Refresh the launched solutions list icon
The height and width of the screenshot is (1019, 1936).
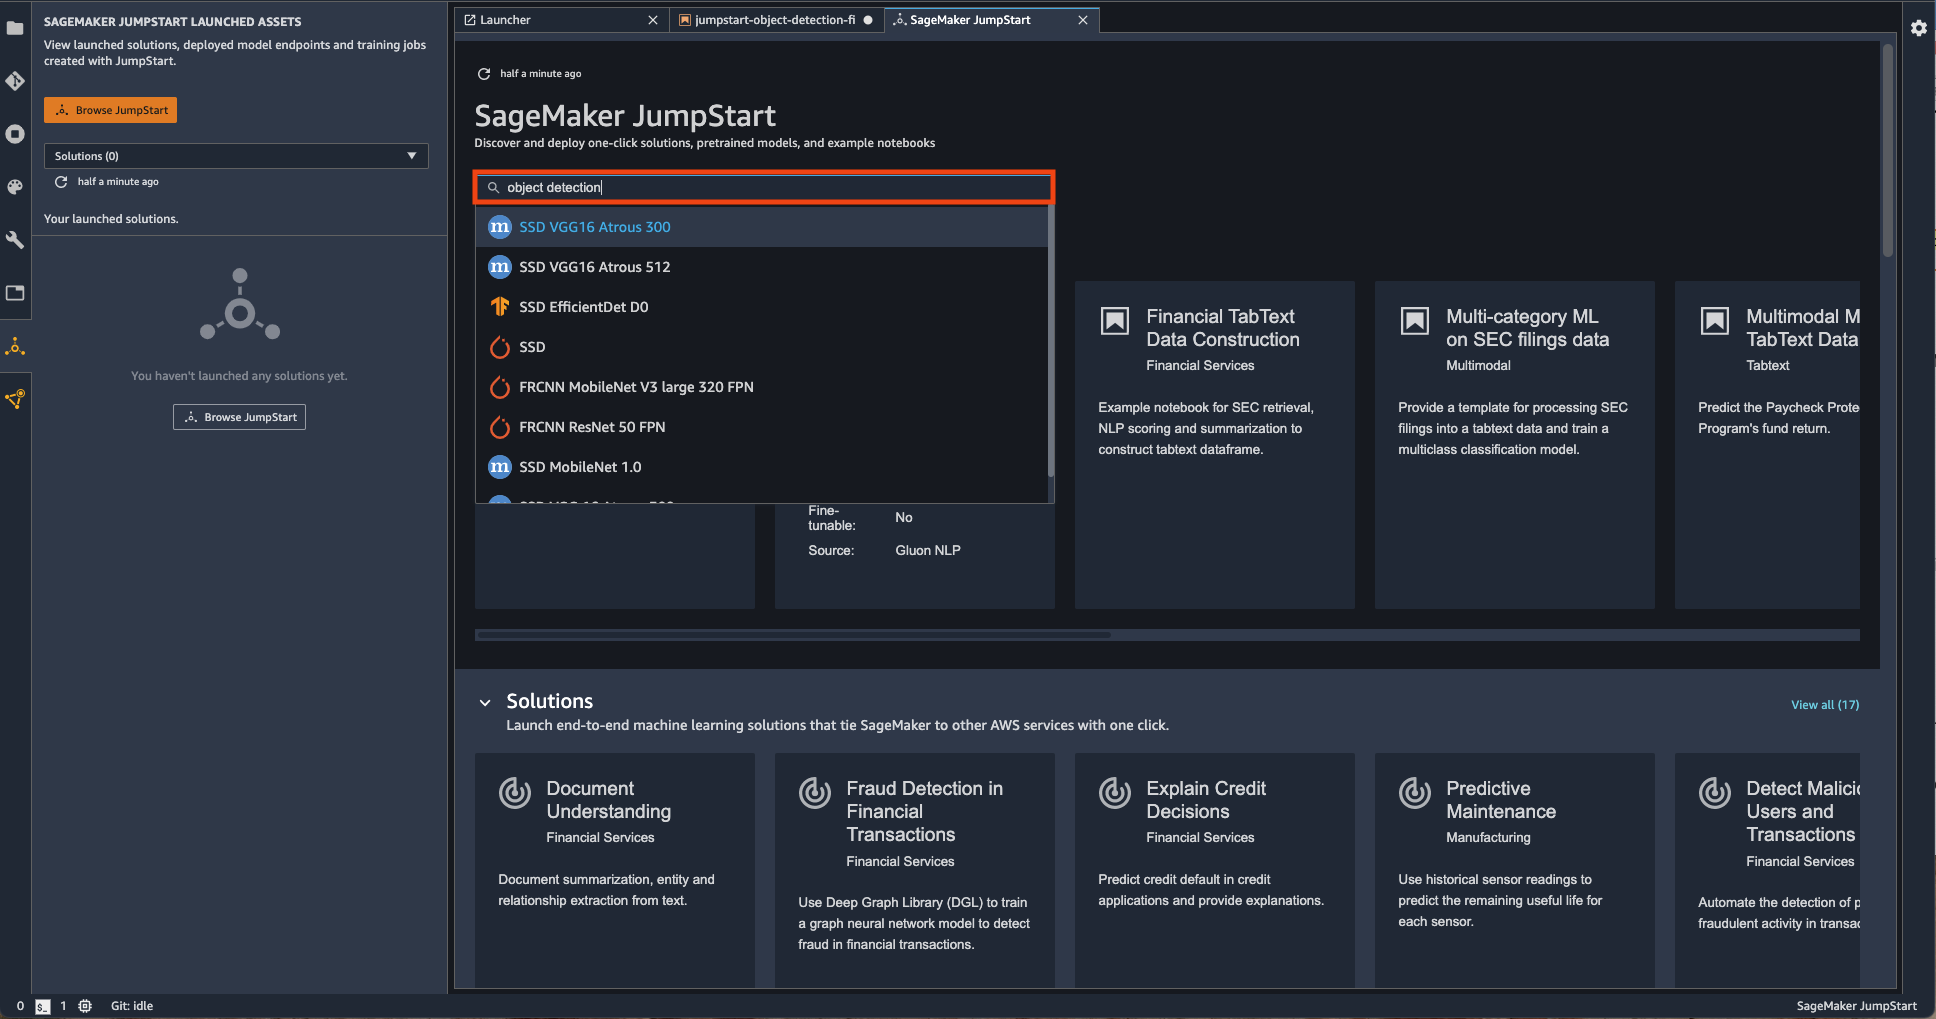61,182
